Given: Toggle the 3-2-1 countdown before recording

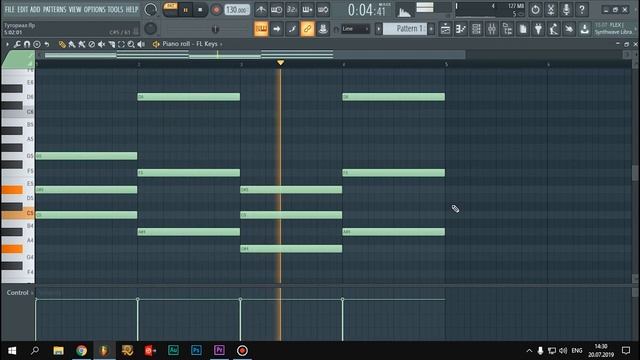Looking at the screenshot, I should point(292,9).
